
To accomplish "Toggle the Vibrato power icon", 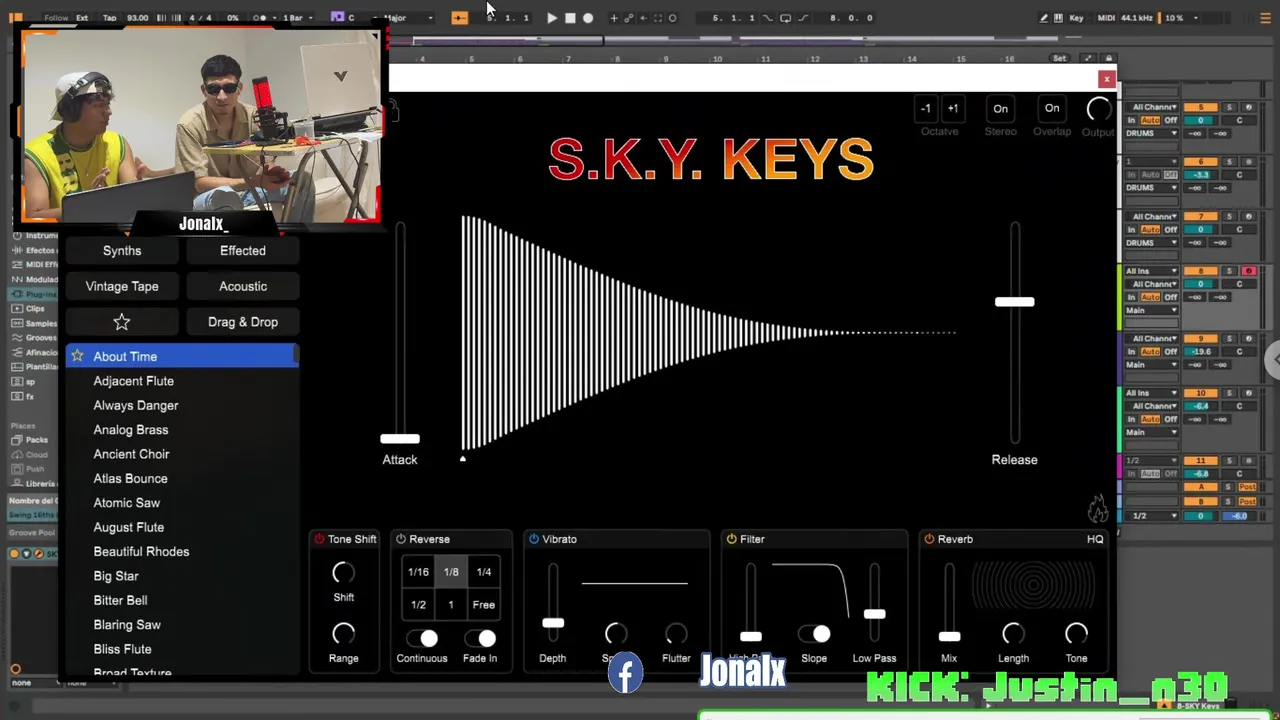I will pyautogui.click(x=534, y=539).
